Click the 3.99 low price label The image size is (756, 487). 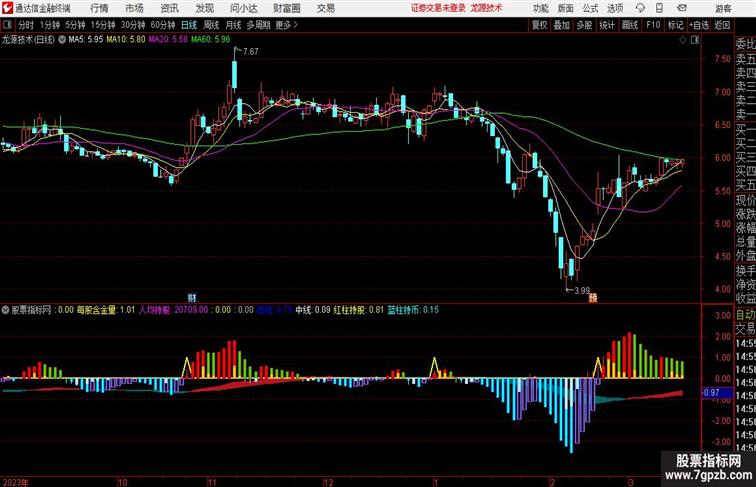pos(582,291)
